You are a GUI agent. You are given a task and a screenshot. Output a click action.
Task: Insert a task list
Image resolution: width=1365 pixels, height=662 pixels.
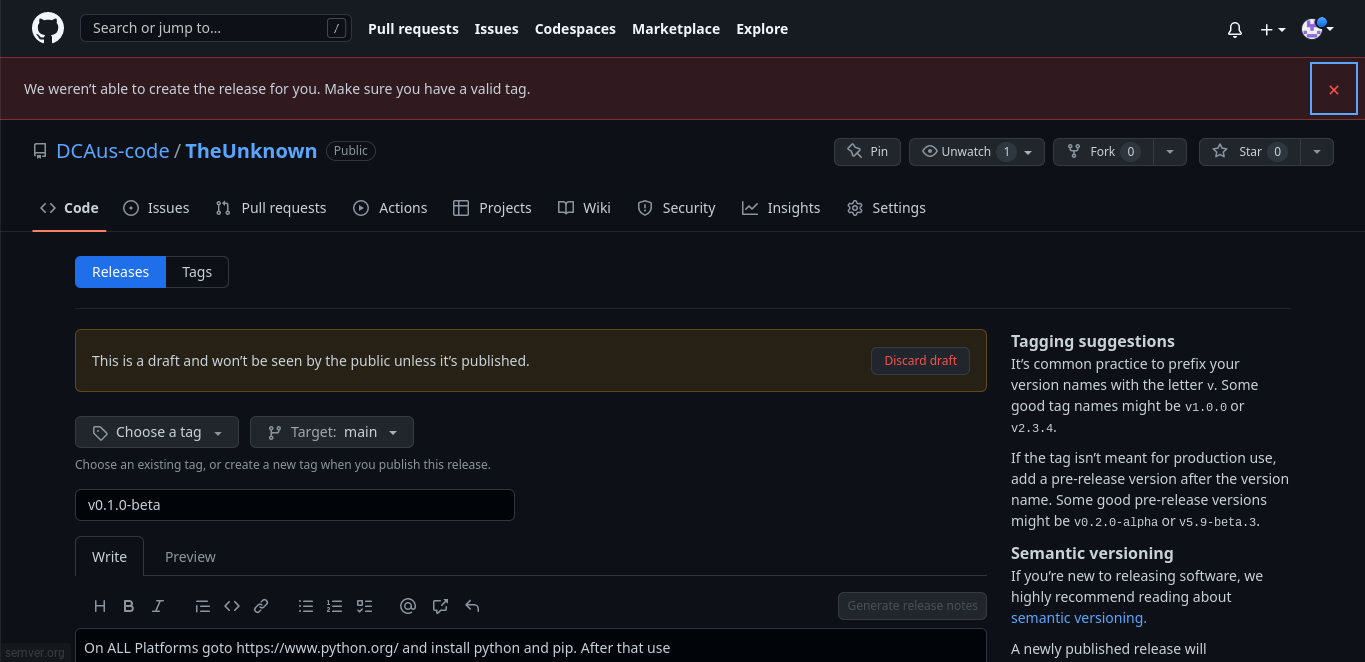364,606
